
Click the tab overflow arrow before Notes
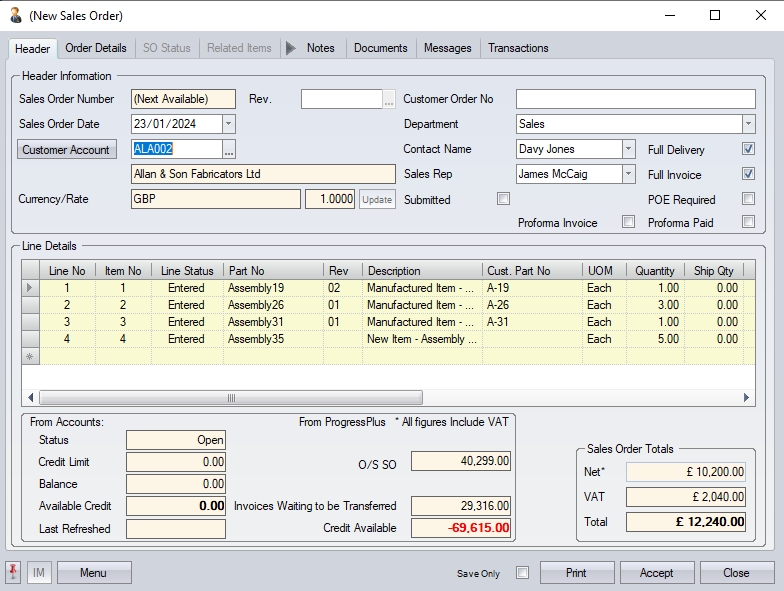coord(291,48)
